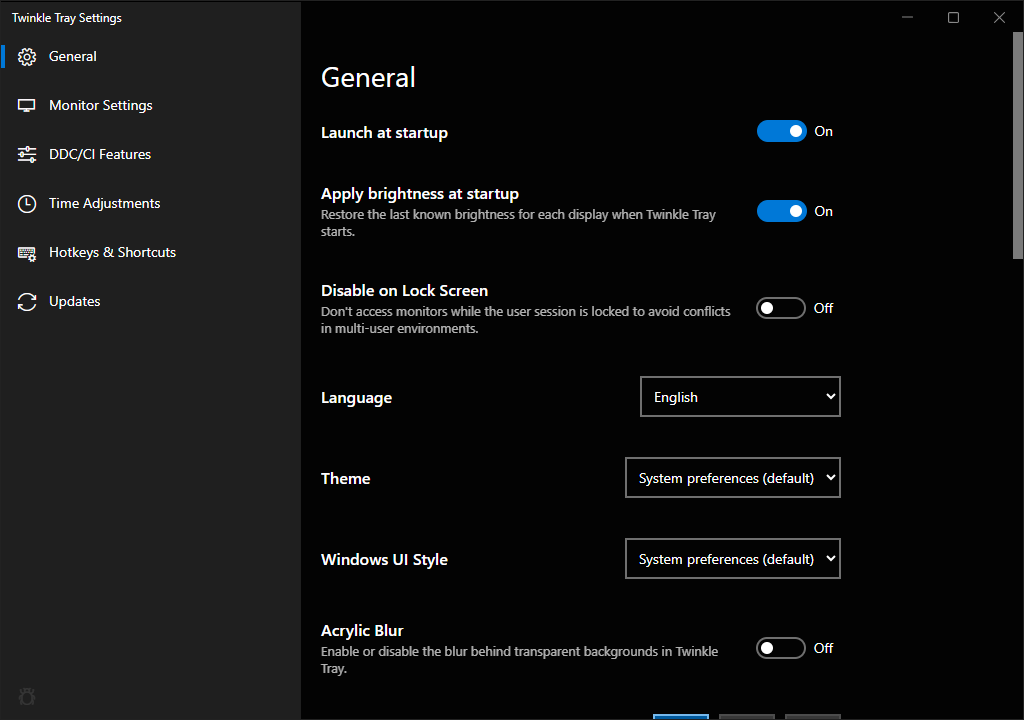Click the General gear icon in sidebar
1024x720 pixels.
[27, 57]
